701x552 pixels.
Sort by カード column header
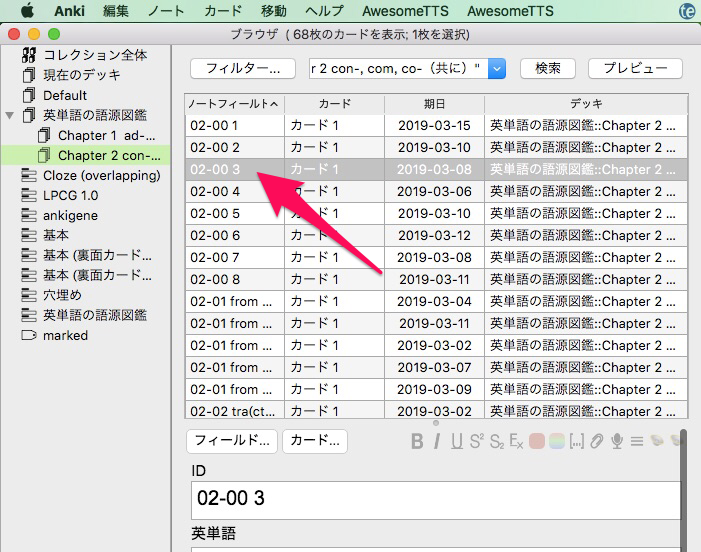pyautogui.click(x=334, y=104)
